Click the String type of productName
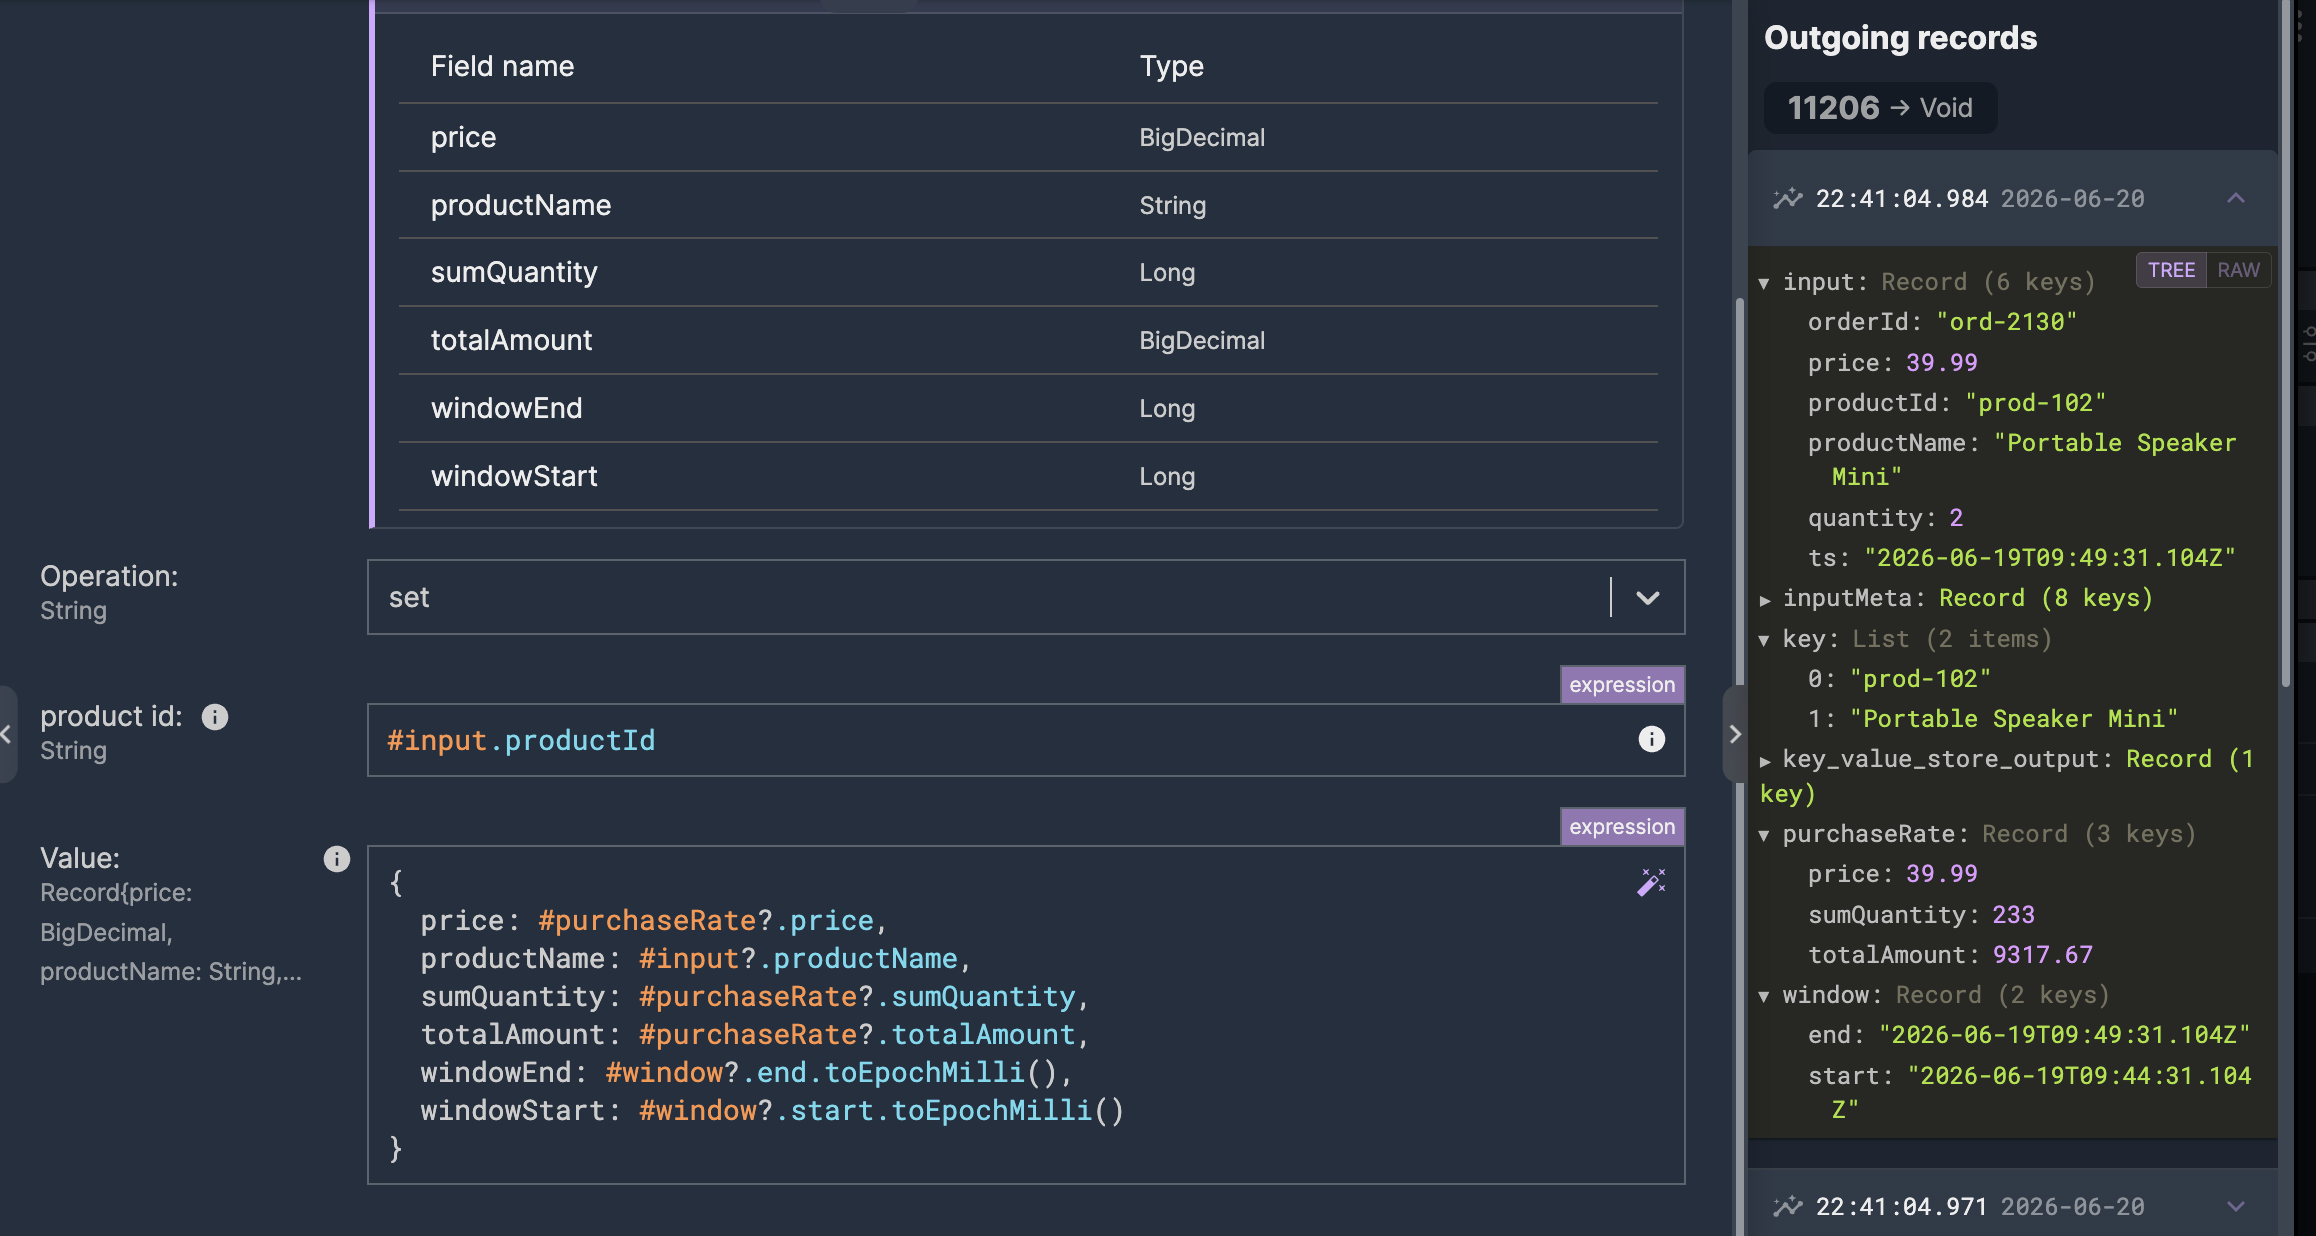 [1172, 205]
